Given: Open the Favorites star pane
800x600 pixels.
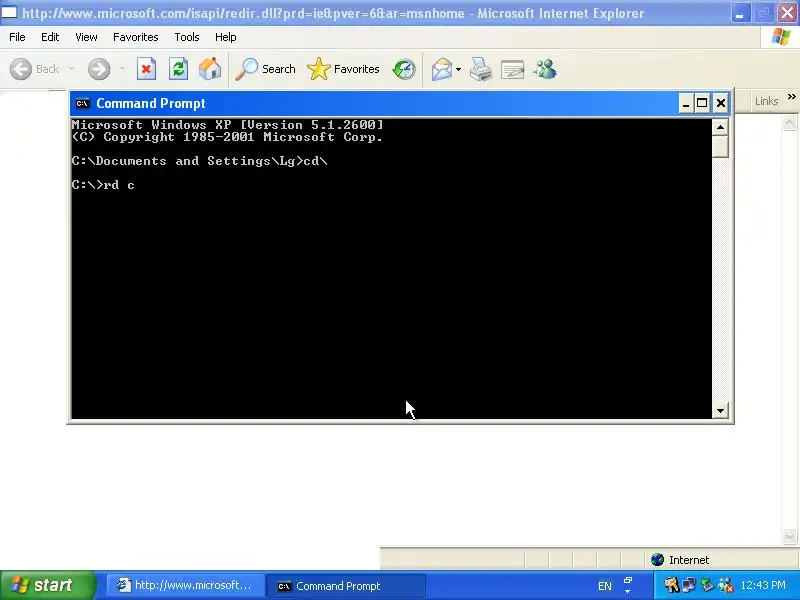Looking at the screenshot, I should 343,69.
